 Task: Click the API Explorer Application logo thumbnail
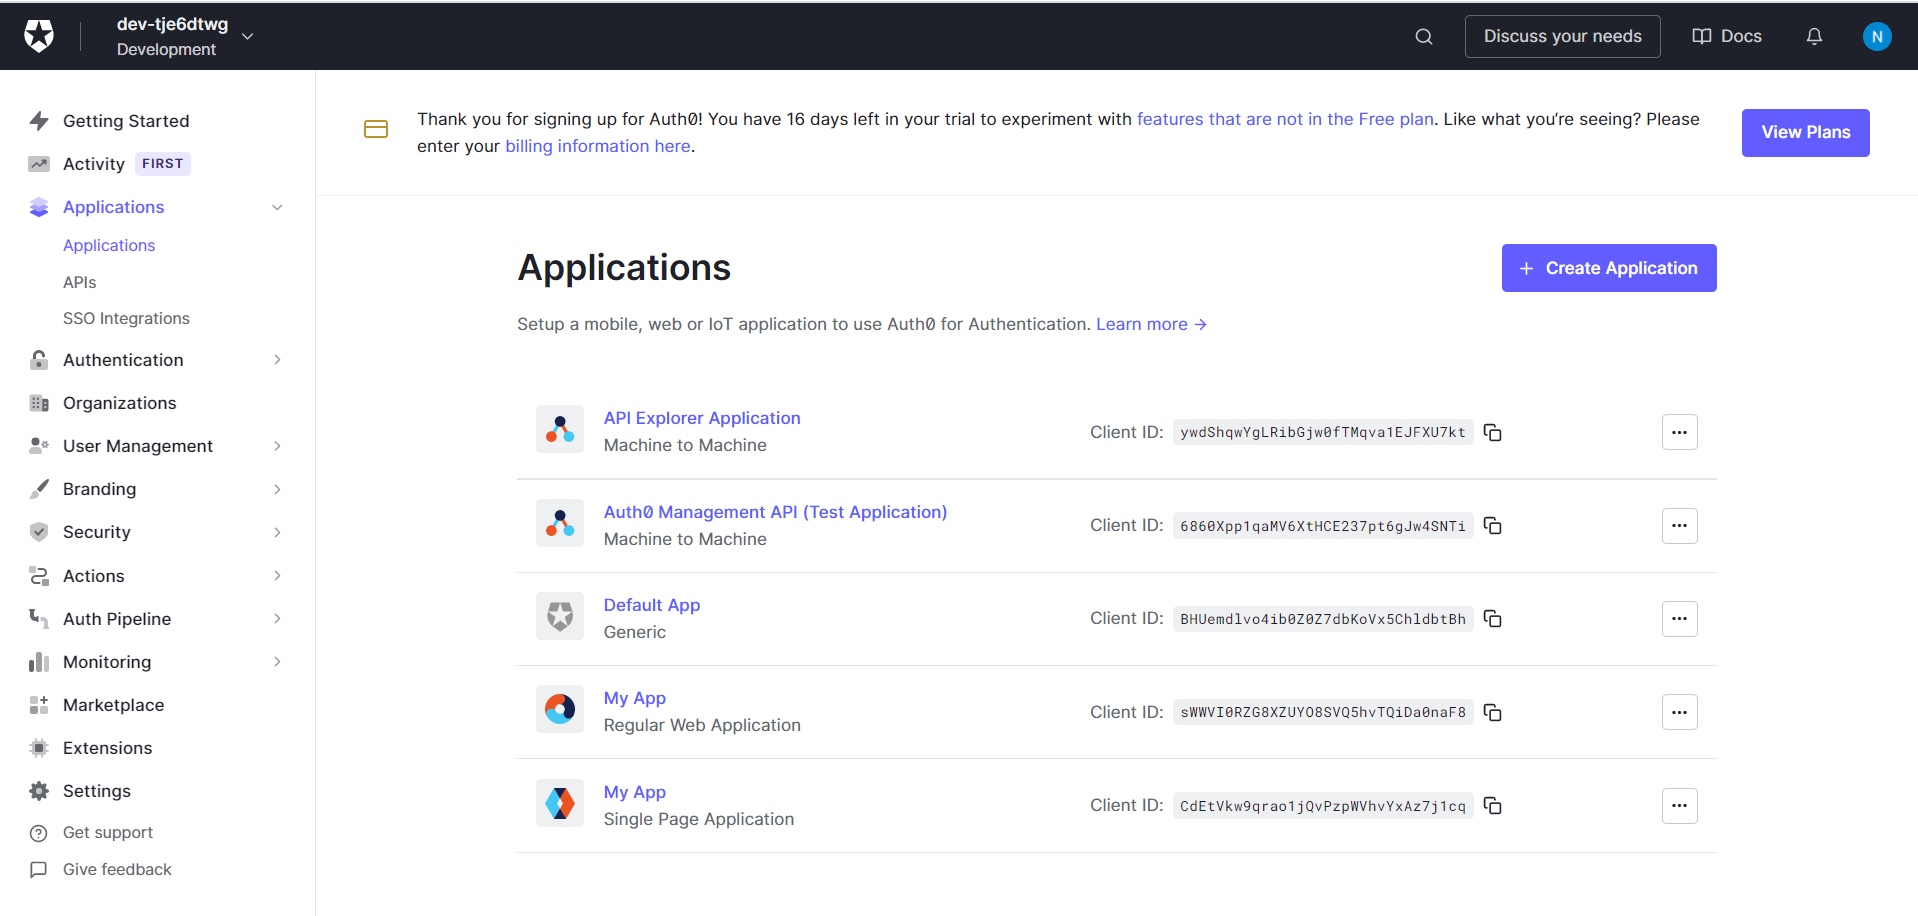[560, 429]
